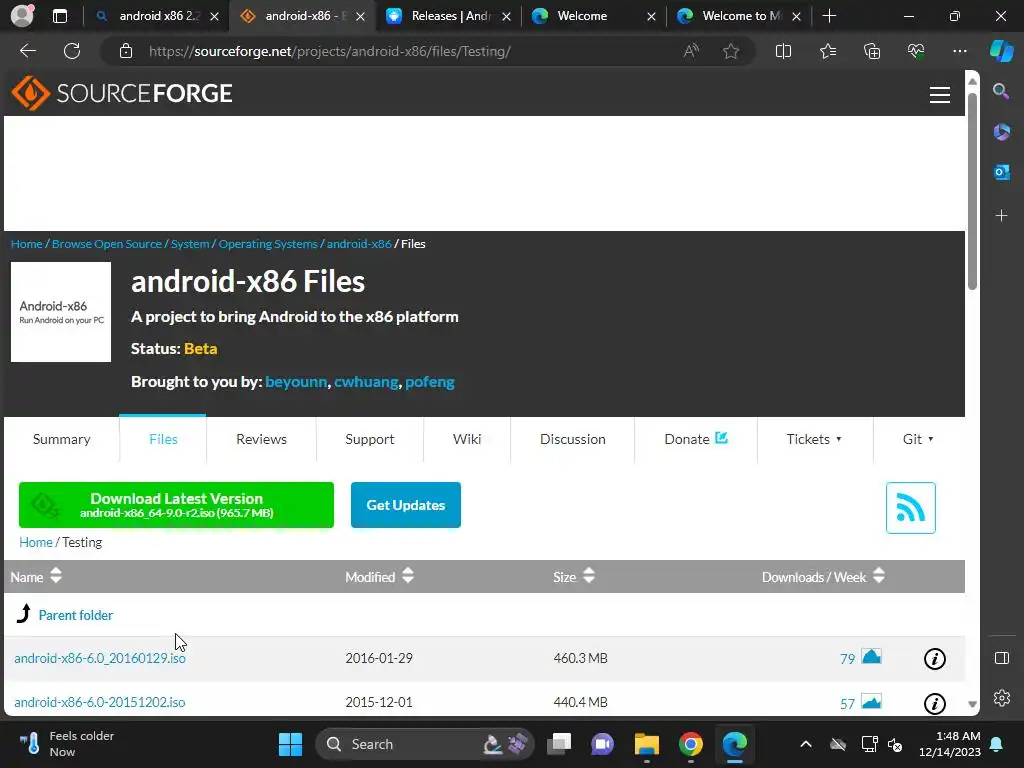Open beyounn's profile link
This screenshot has height=768, width=1024.
[x=296, y=382]
